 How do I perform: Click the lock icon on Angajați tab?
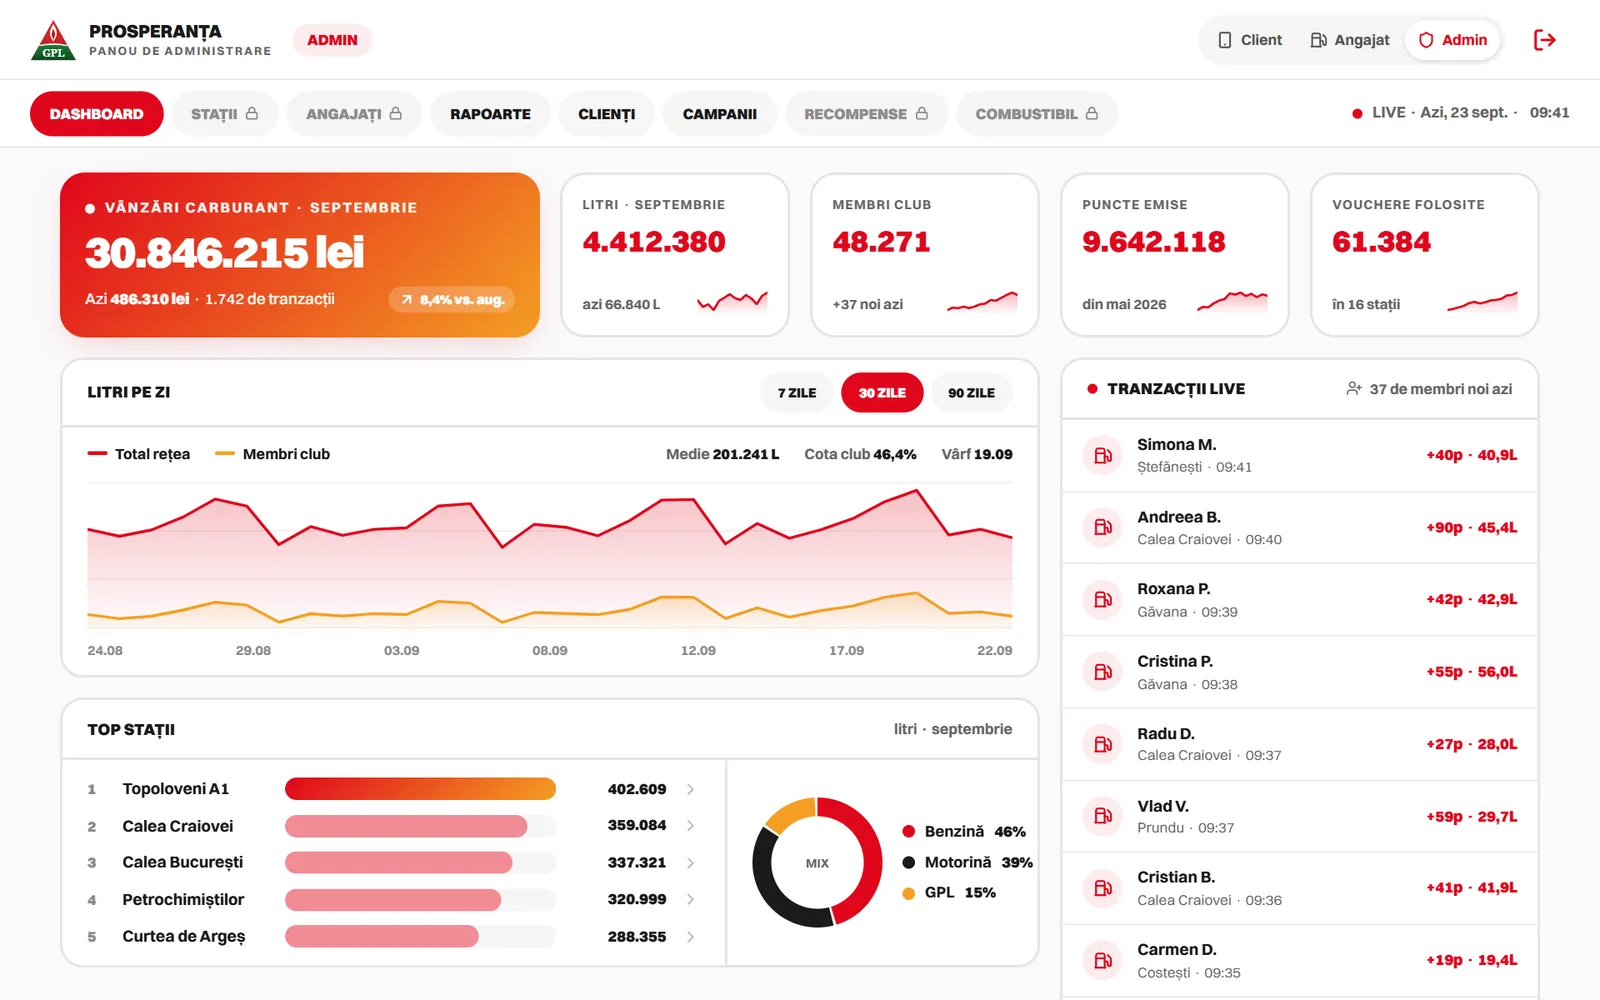tap(396, 113)
